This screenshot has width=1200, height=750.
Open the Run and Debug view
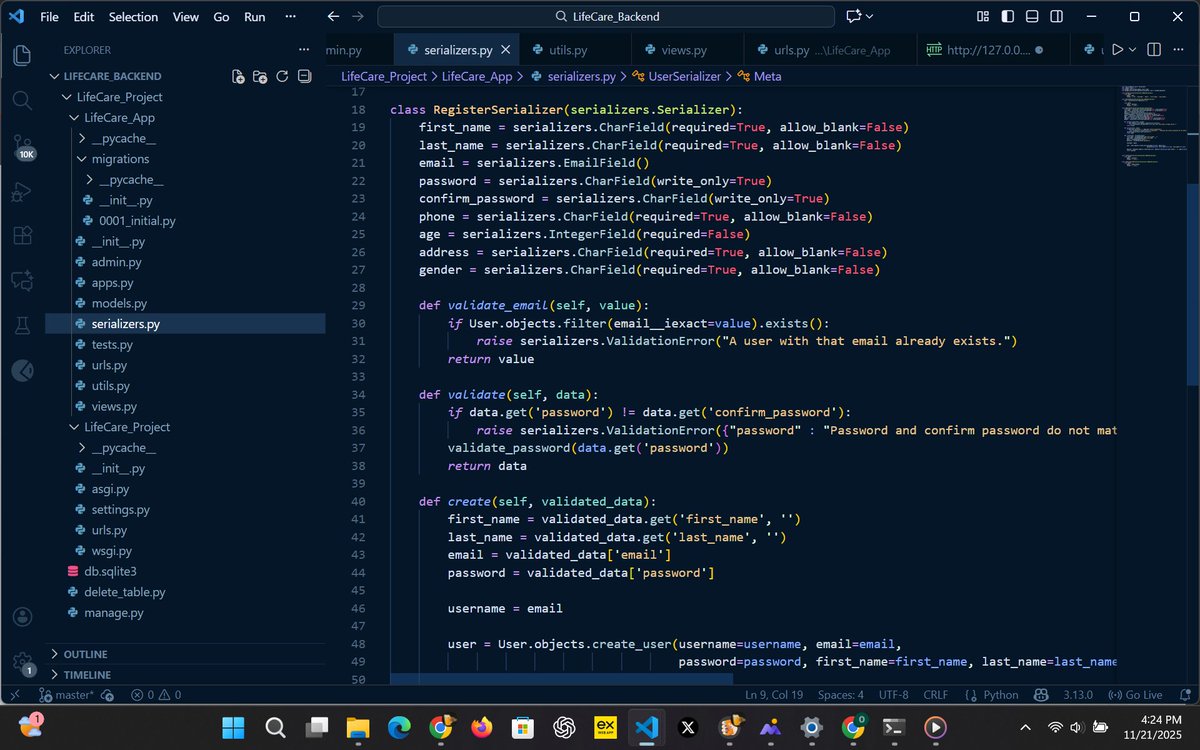click(22, 190)
